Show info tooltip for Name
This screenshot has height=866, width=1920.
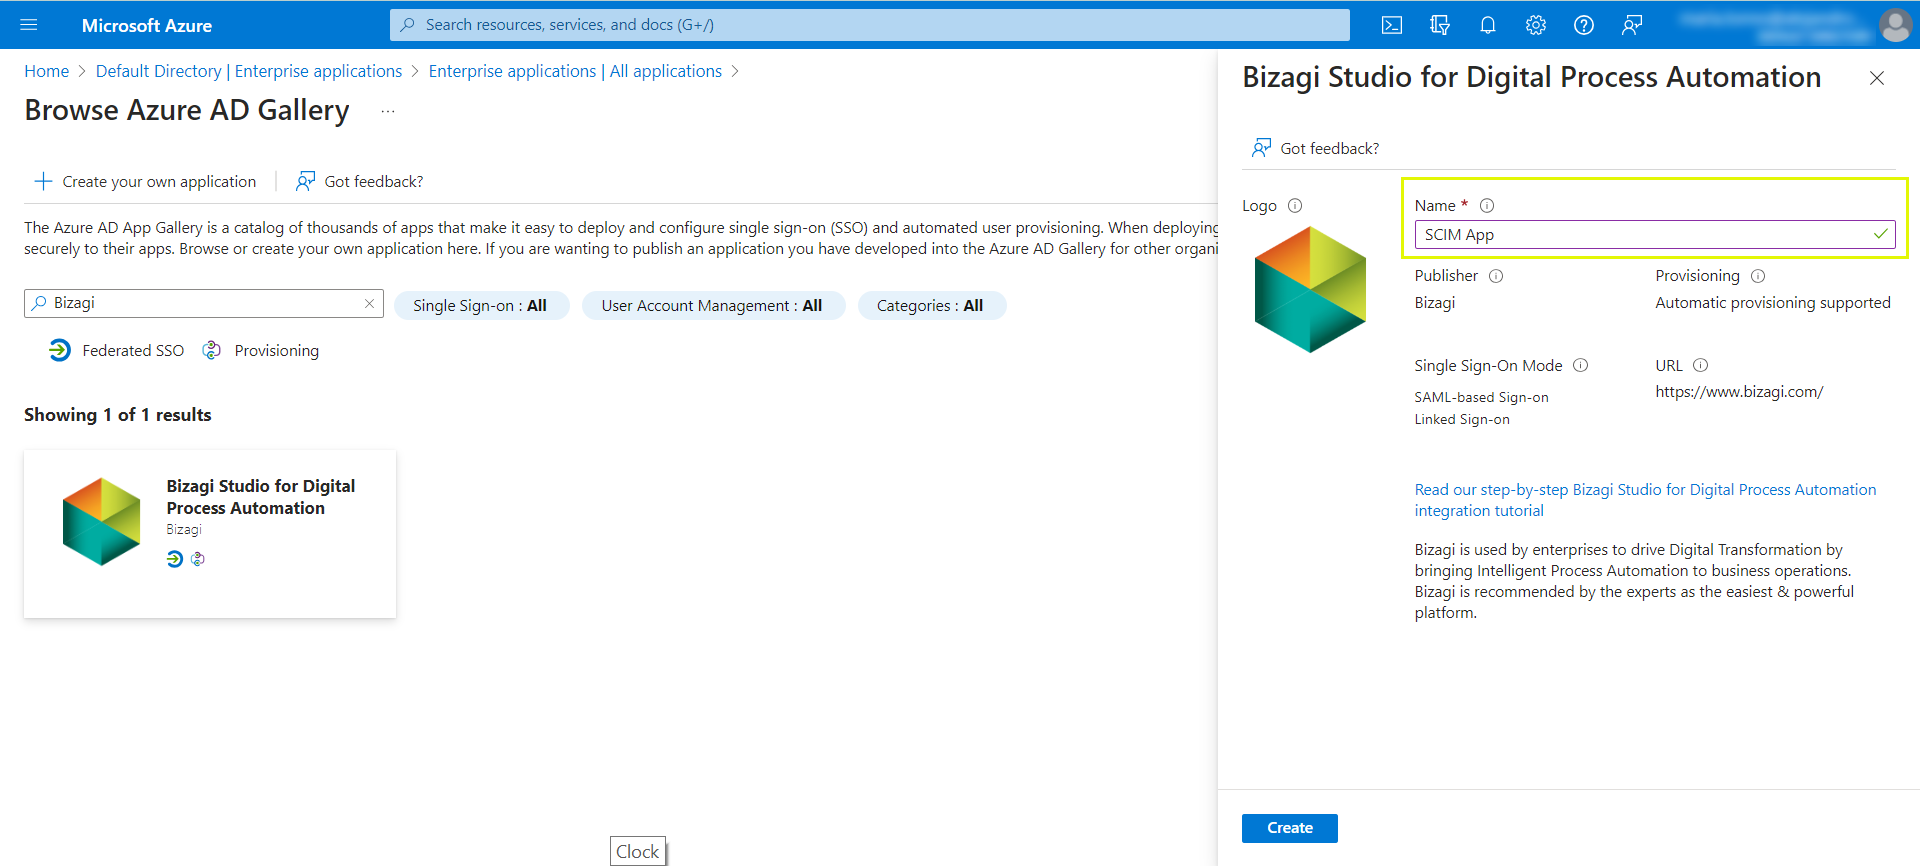point(1487,206)
